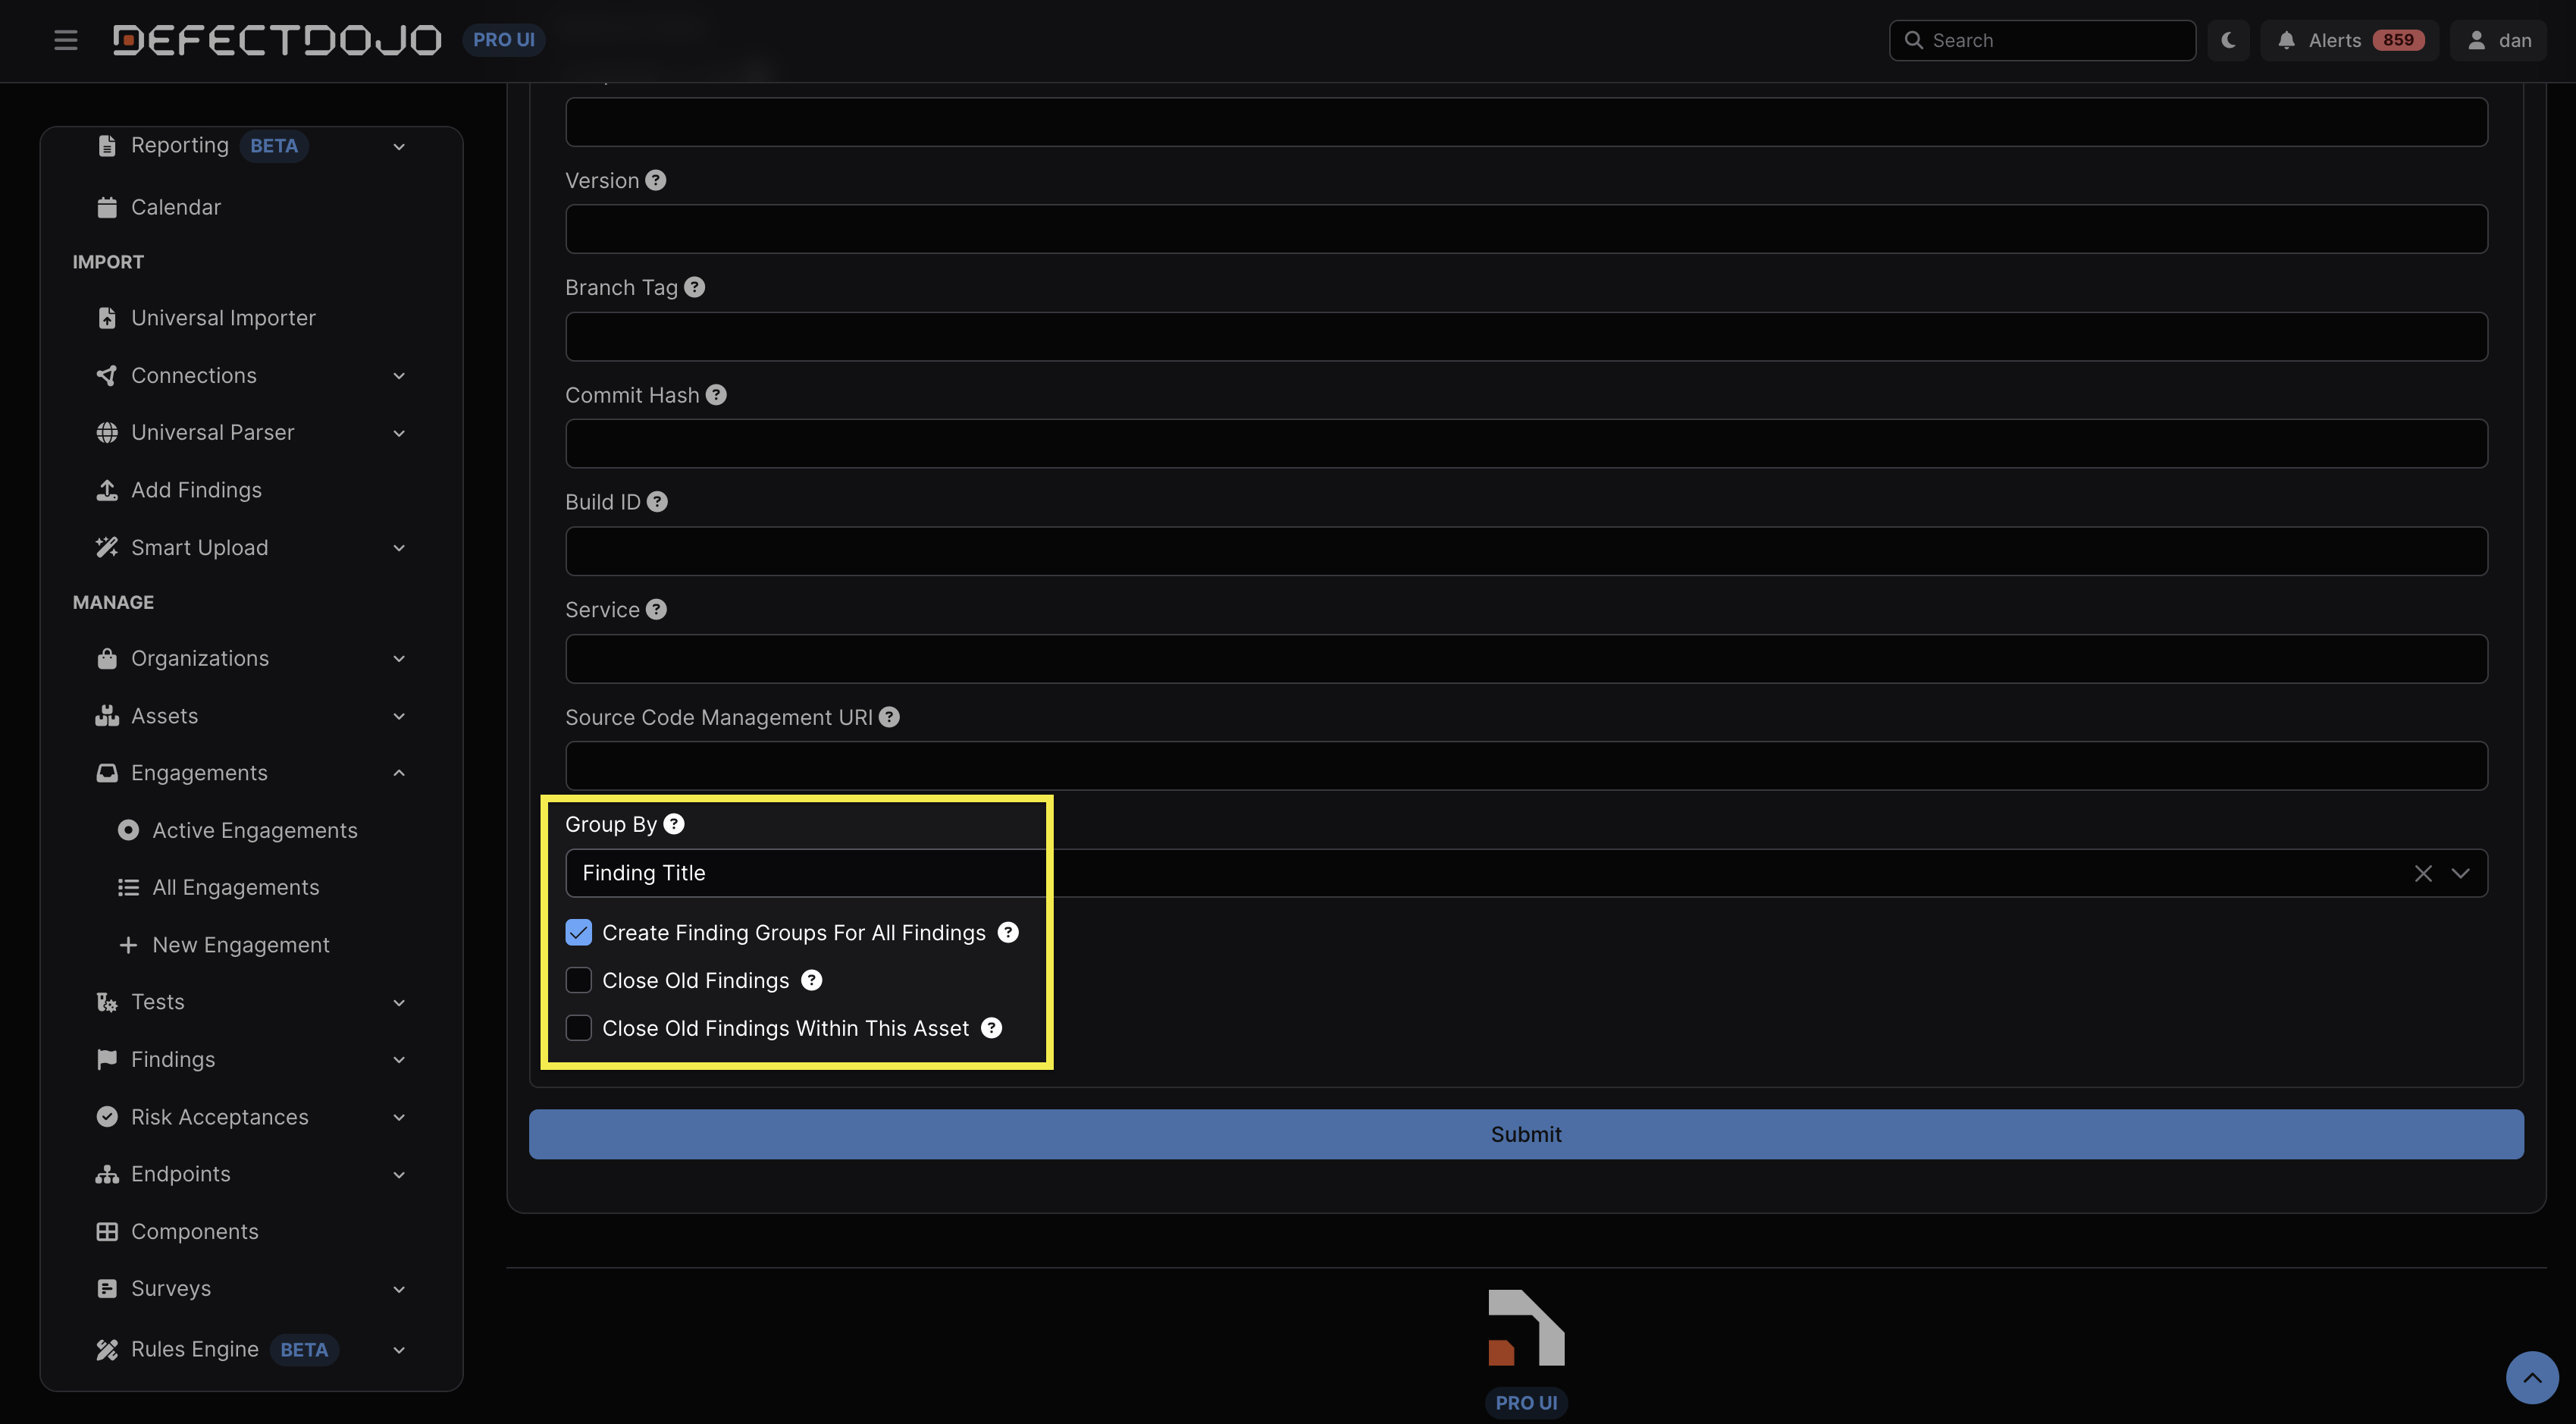Click the Group By help icon
This screenshot has width=2576, height=1424.
tap(674, 824)
